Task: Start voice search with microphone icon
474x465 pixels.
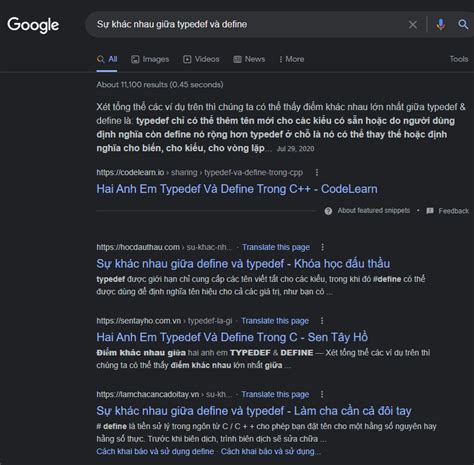Action: point(440,24)
